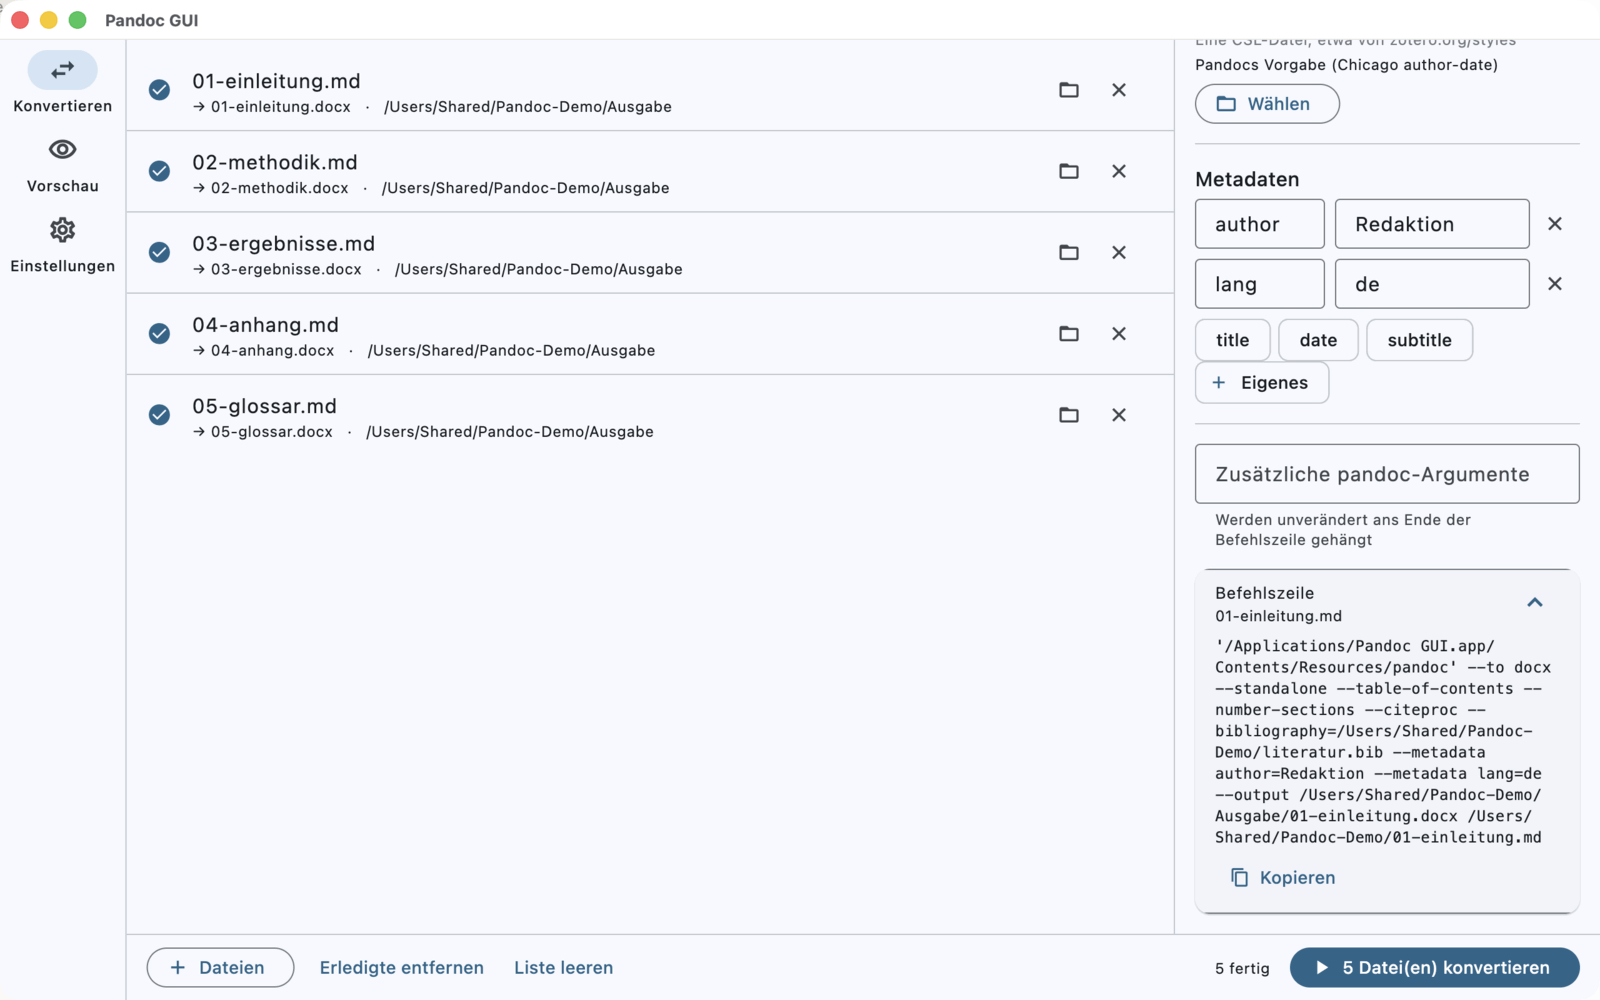Edit the lang metadata key field

(1260, 284)
